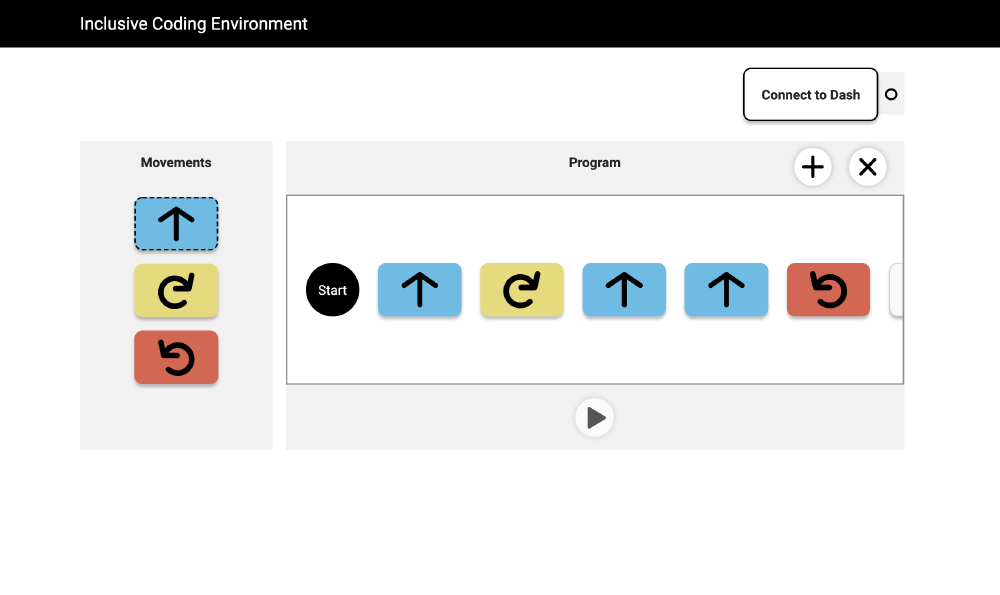Screen dimensions: 1000x595
Task: Click the first forward block in the program
Action: 419,289
